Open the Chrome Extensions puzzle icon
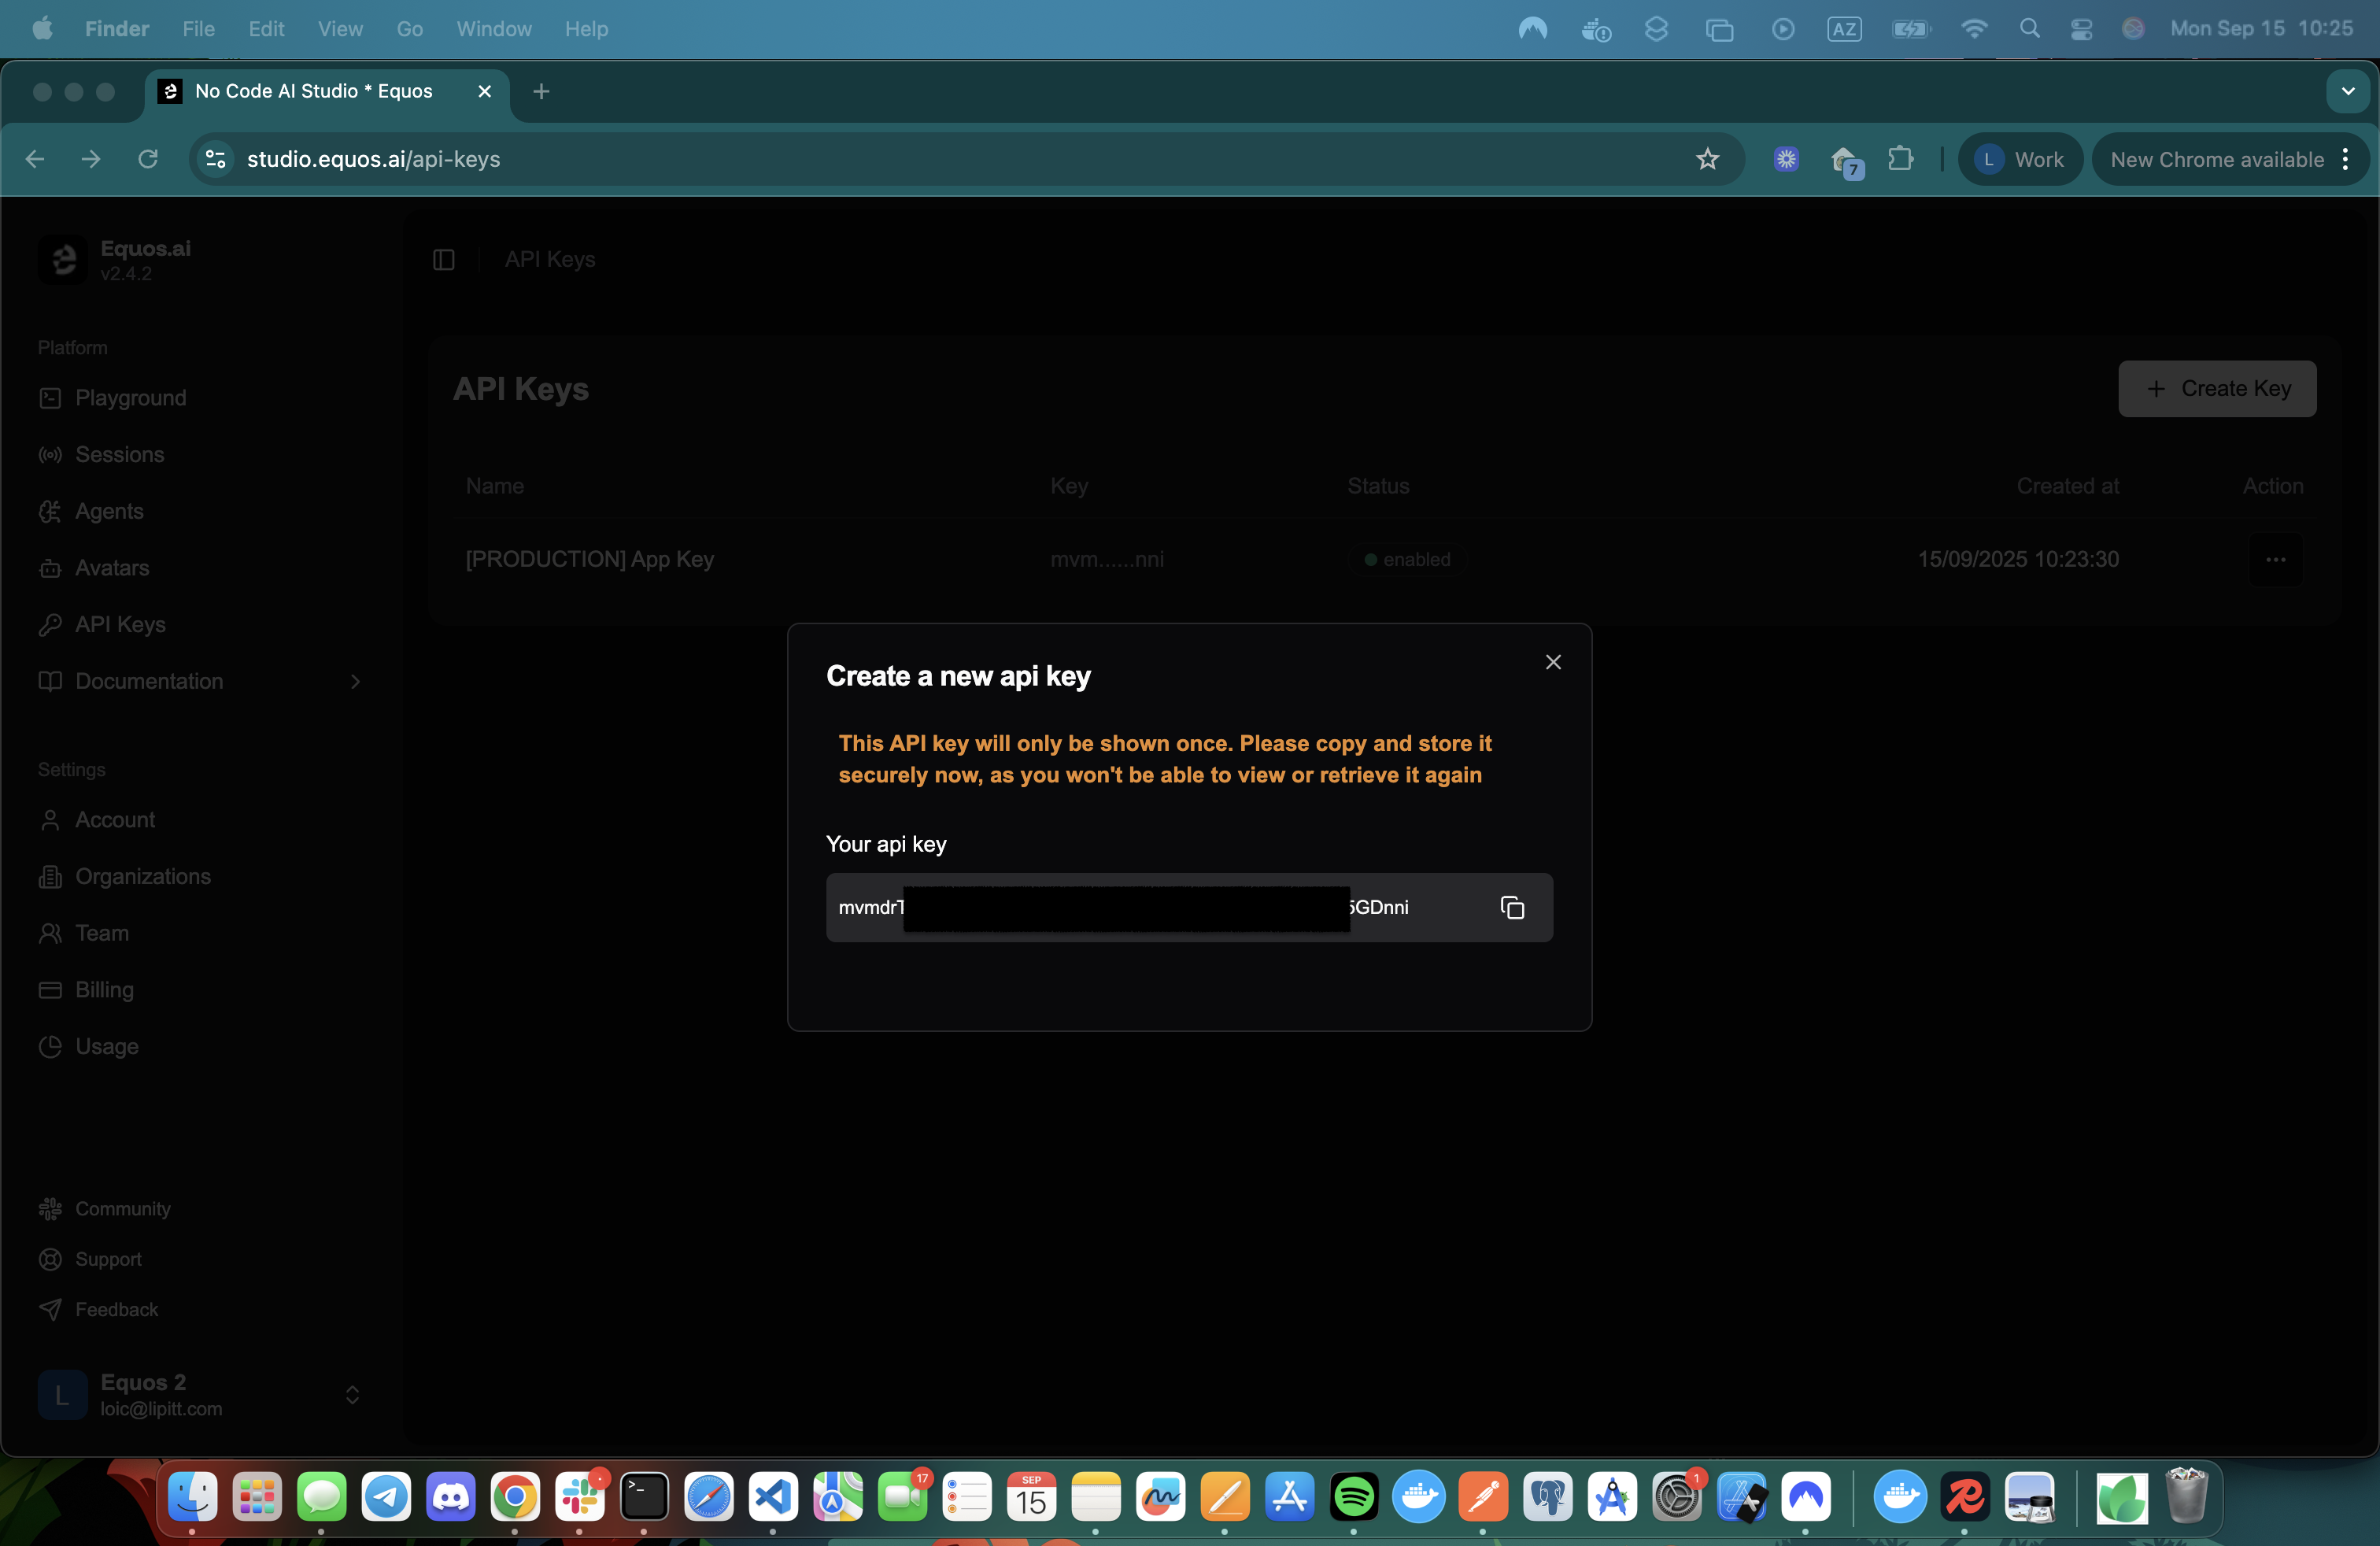This screenshot has width=2380, height=1546. (1900, 159)
